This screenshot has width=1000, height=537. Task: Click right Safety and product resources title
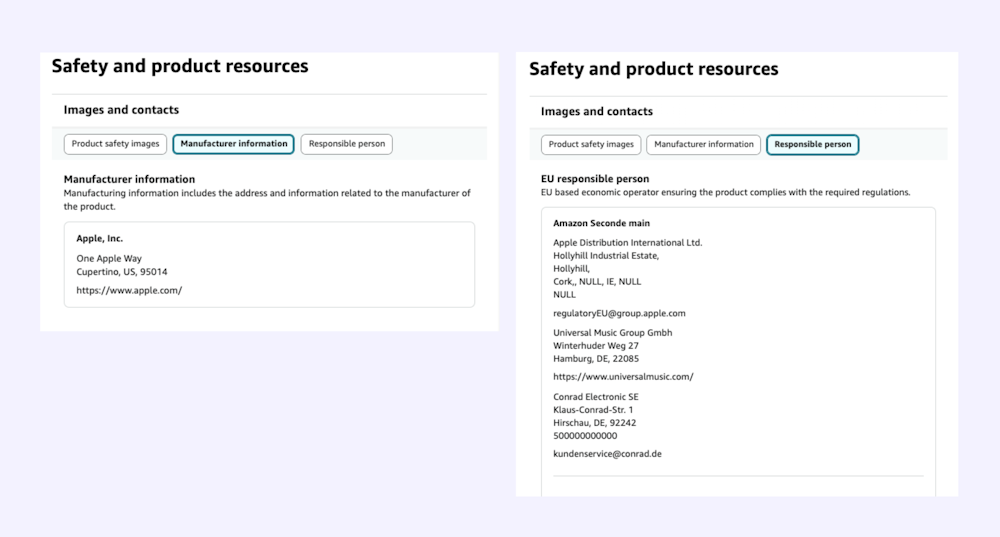(654, 69)
